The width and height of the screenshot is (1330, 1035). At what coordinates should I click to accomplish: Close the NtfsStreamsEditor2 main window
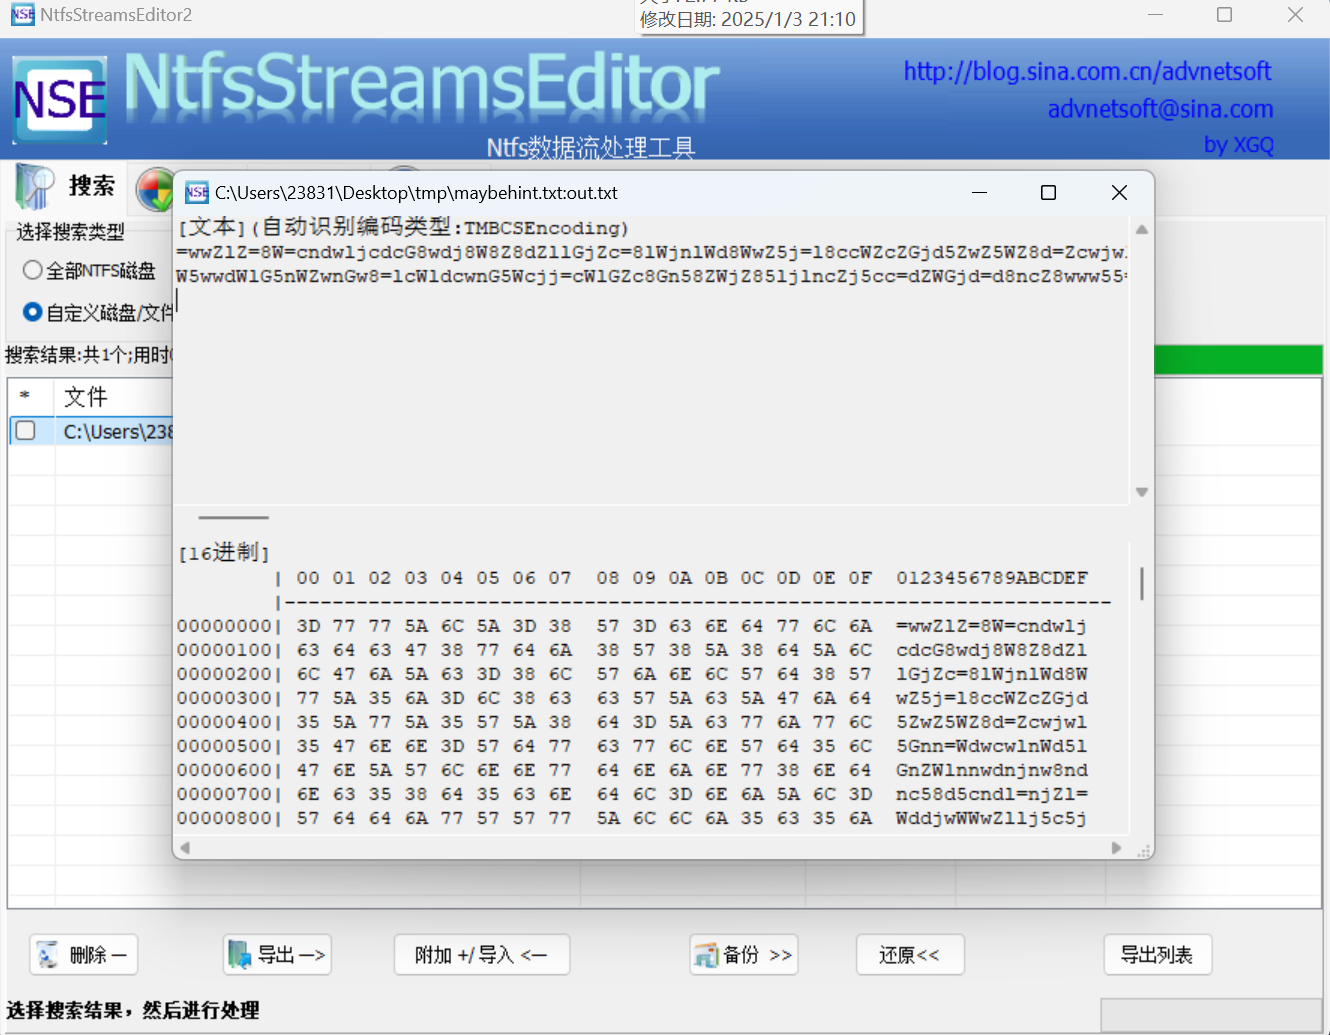[x=1295, y=14]
